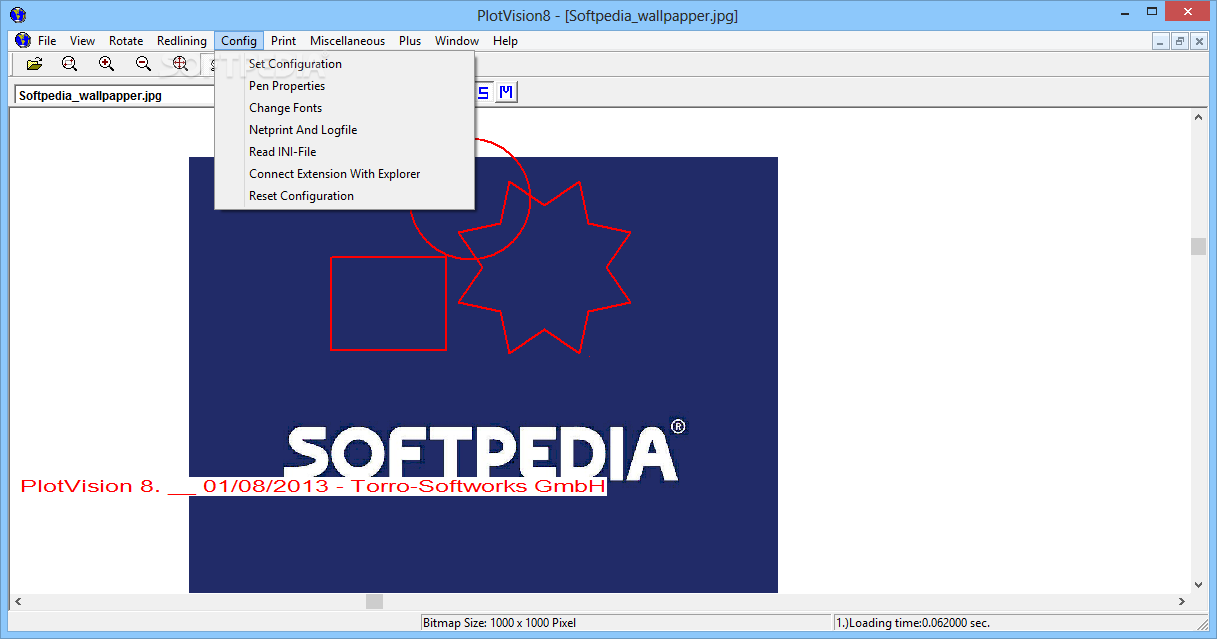Click the open file folder icon
This screenshot has width=1217, height=639.
(35, 64)
